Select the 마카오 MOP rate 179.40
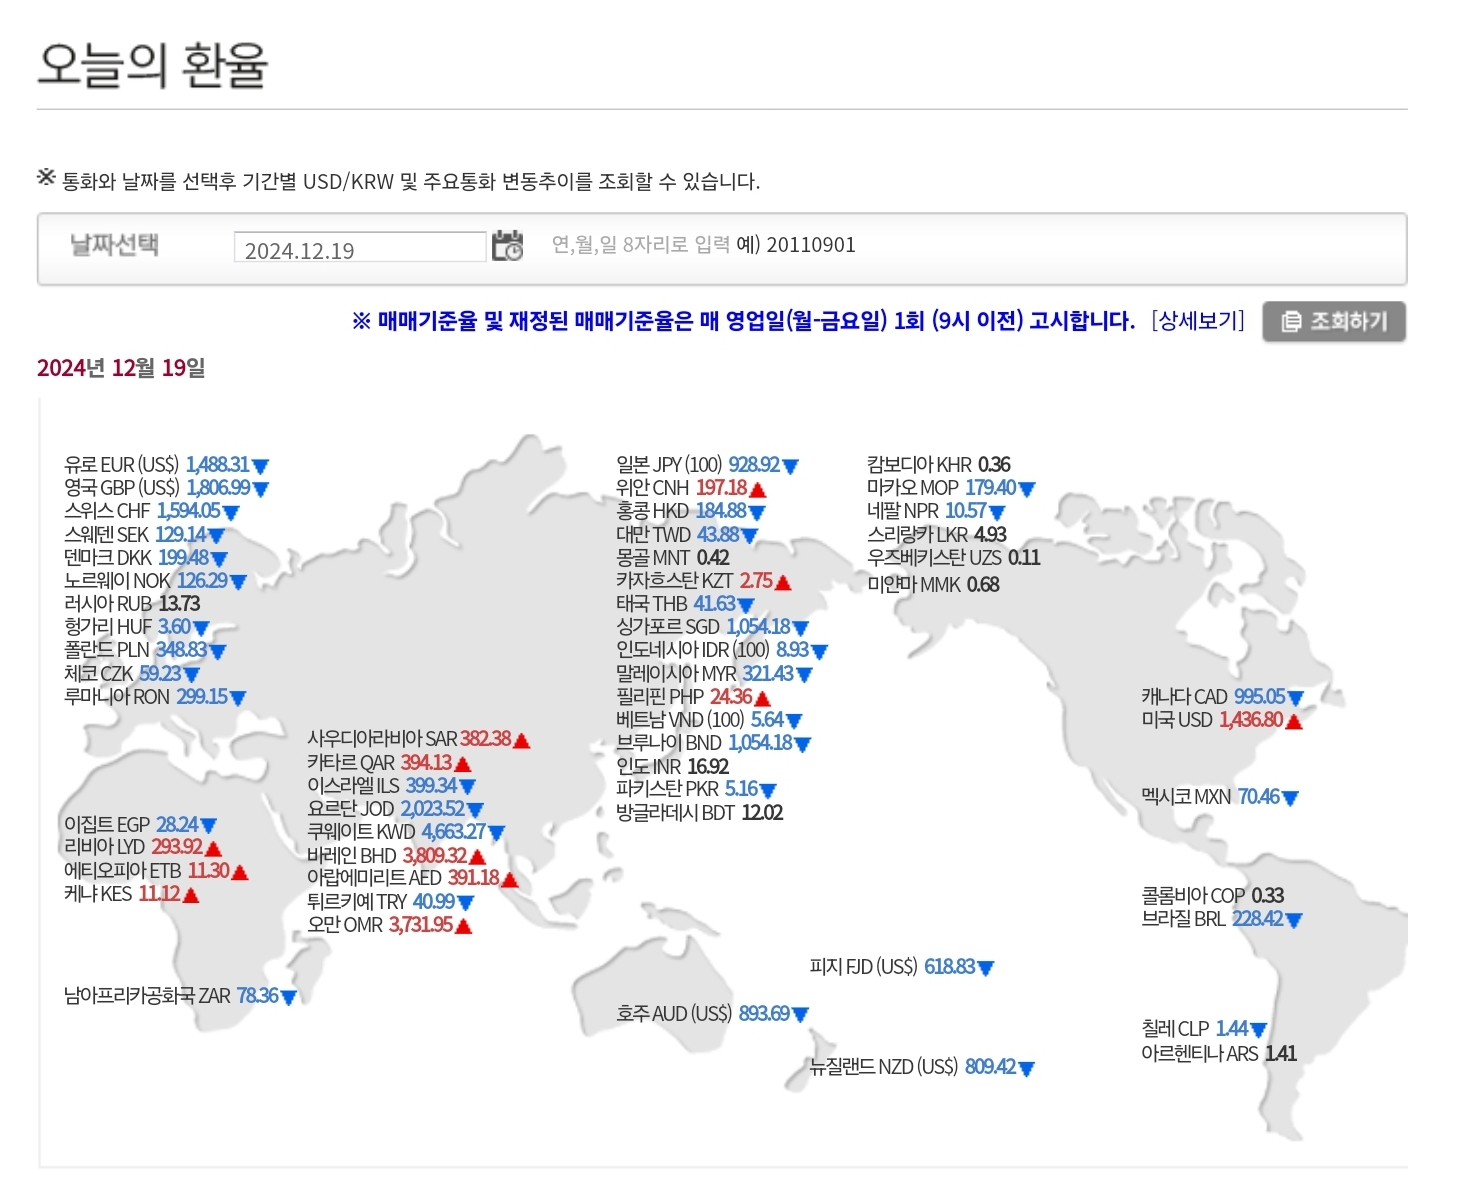The image size is (1462, 1195). [x=991, y=488]
